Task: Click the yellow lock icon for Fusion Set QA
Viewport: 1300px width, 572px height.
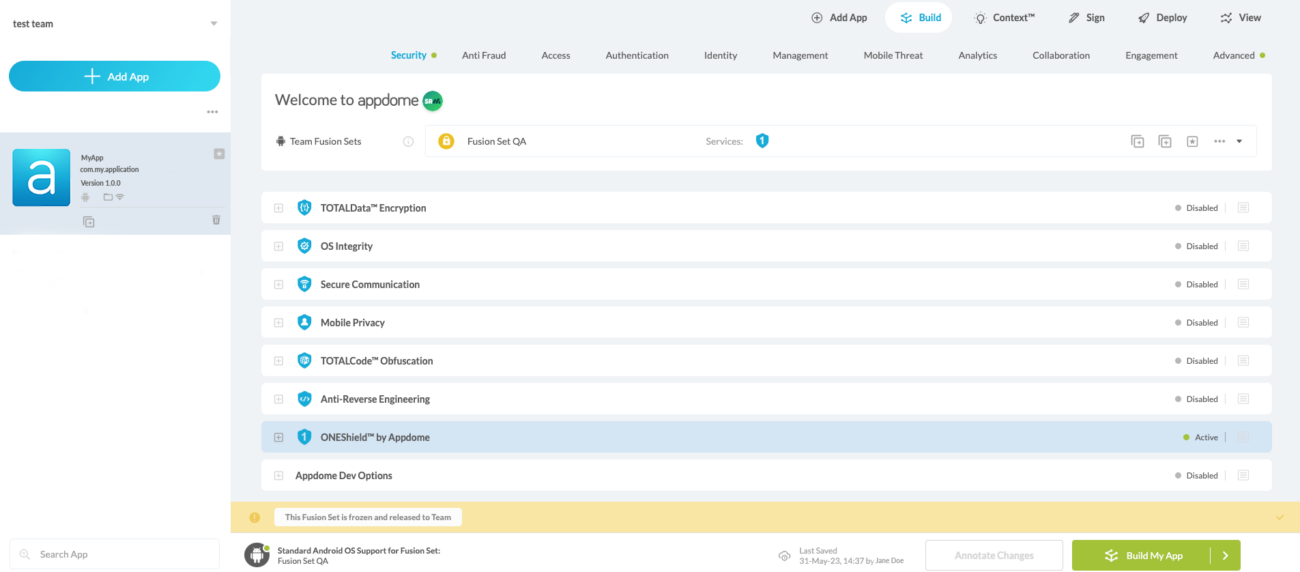Action: (446, 141)
